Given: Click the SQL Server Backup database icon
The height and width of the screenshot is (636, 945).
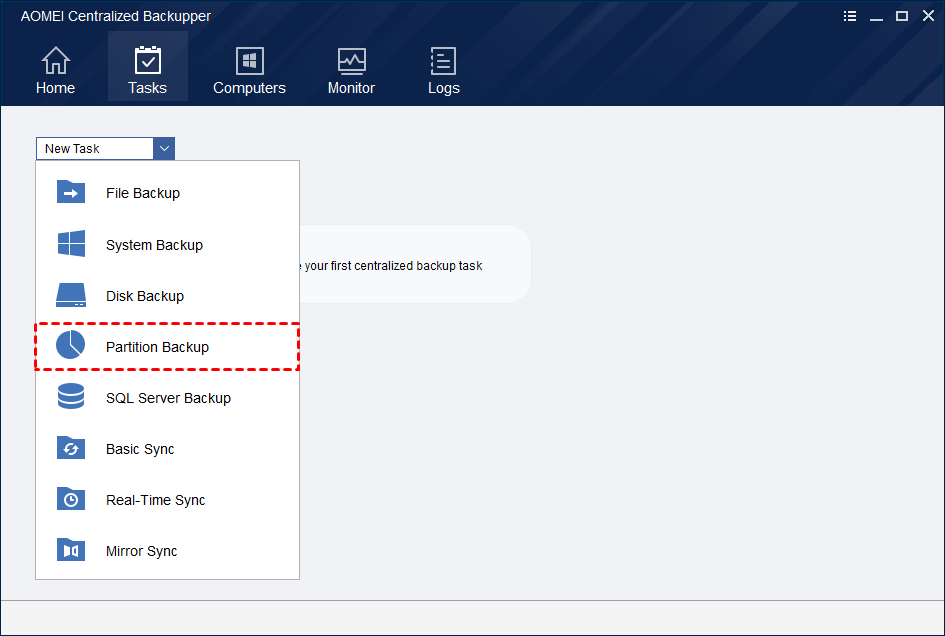Looking at the screenshot, I should click(71, 397).
